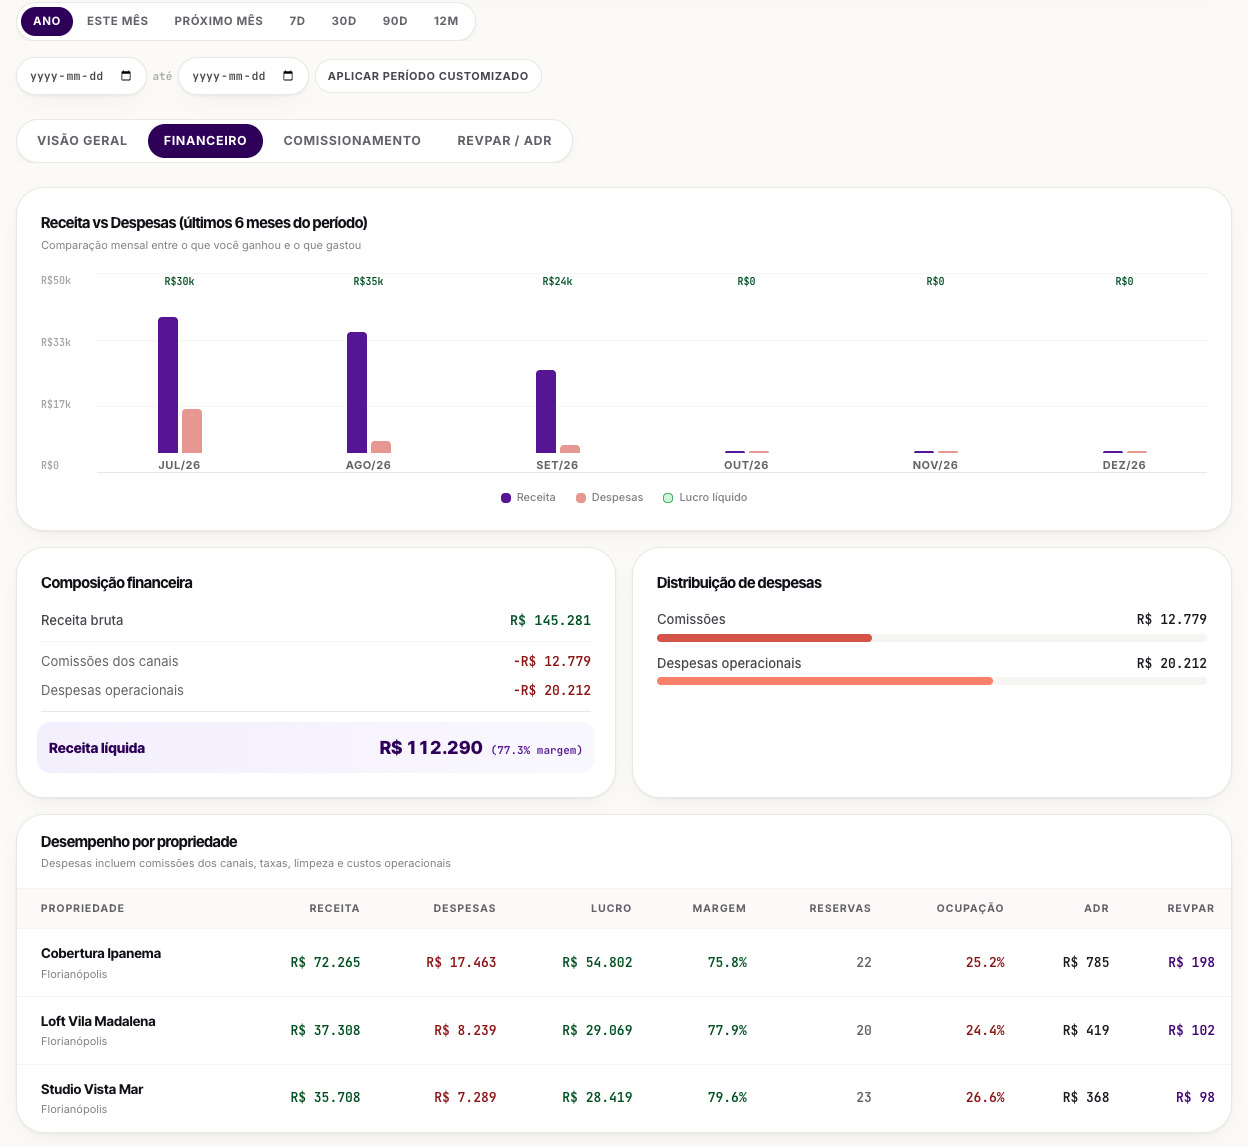Click the Receita líquida R$ 112.290 total
The width and height of the screenshot is (1248, 1147).
coord(431,748)
